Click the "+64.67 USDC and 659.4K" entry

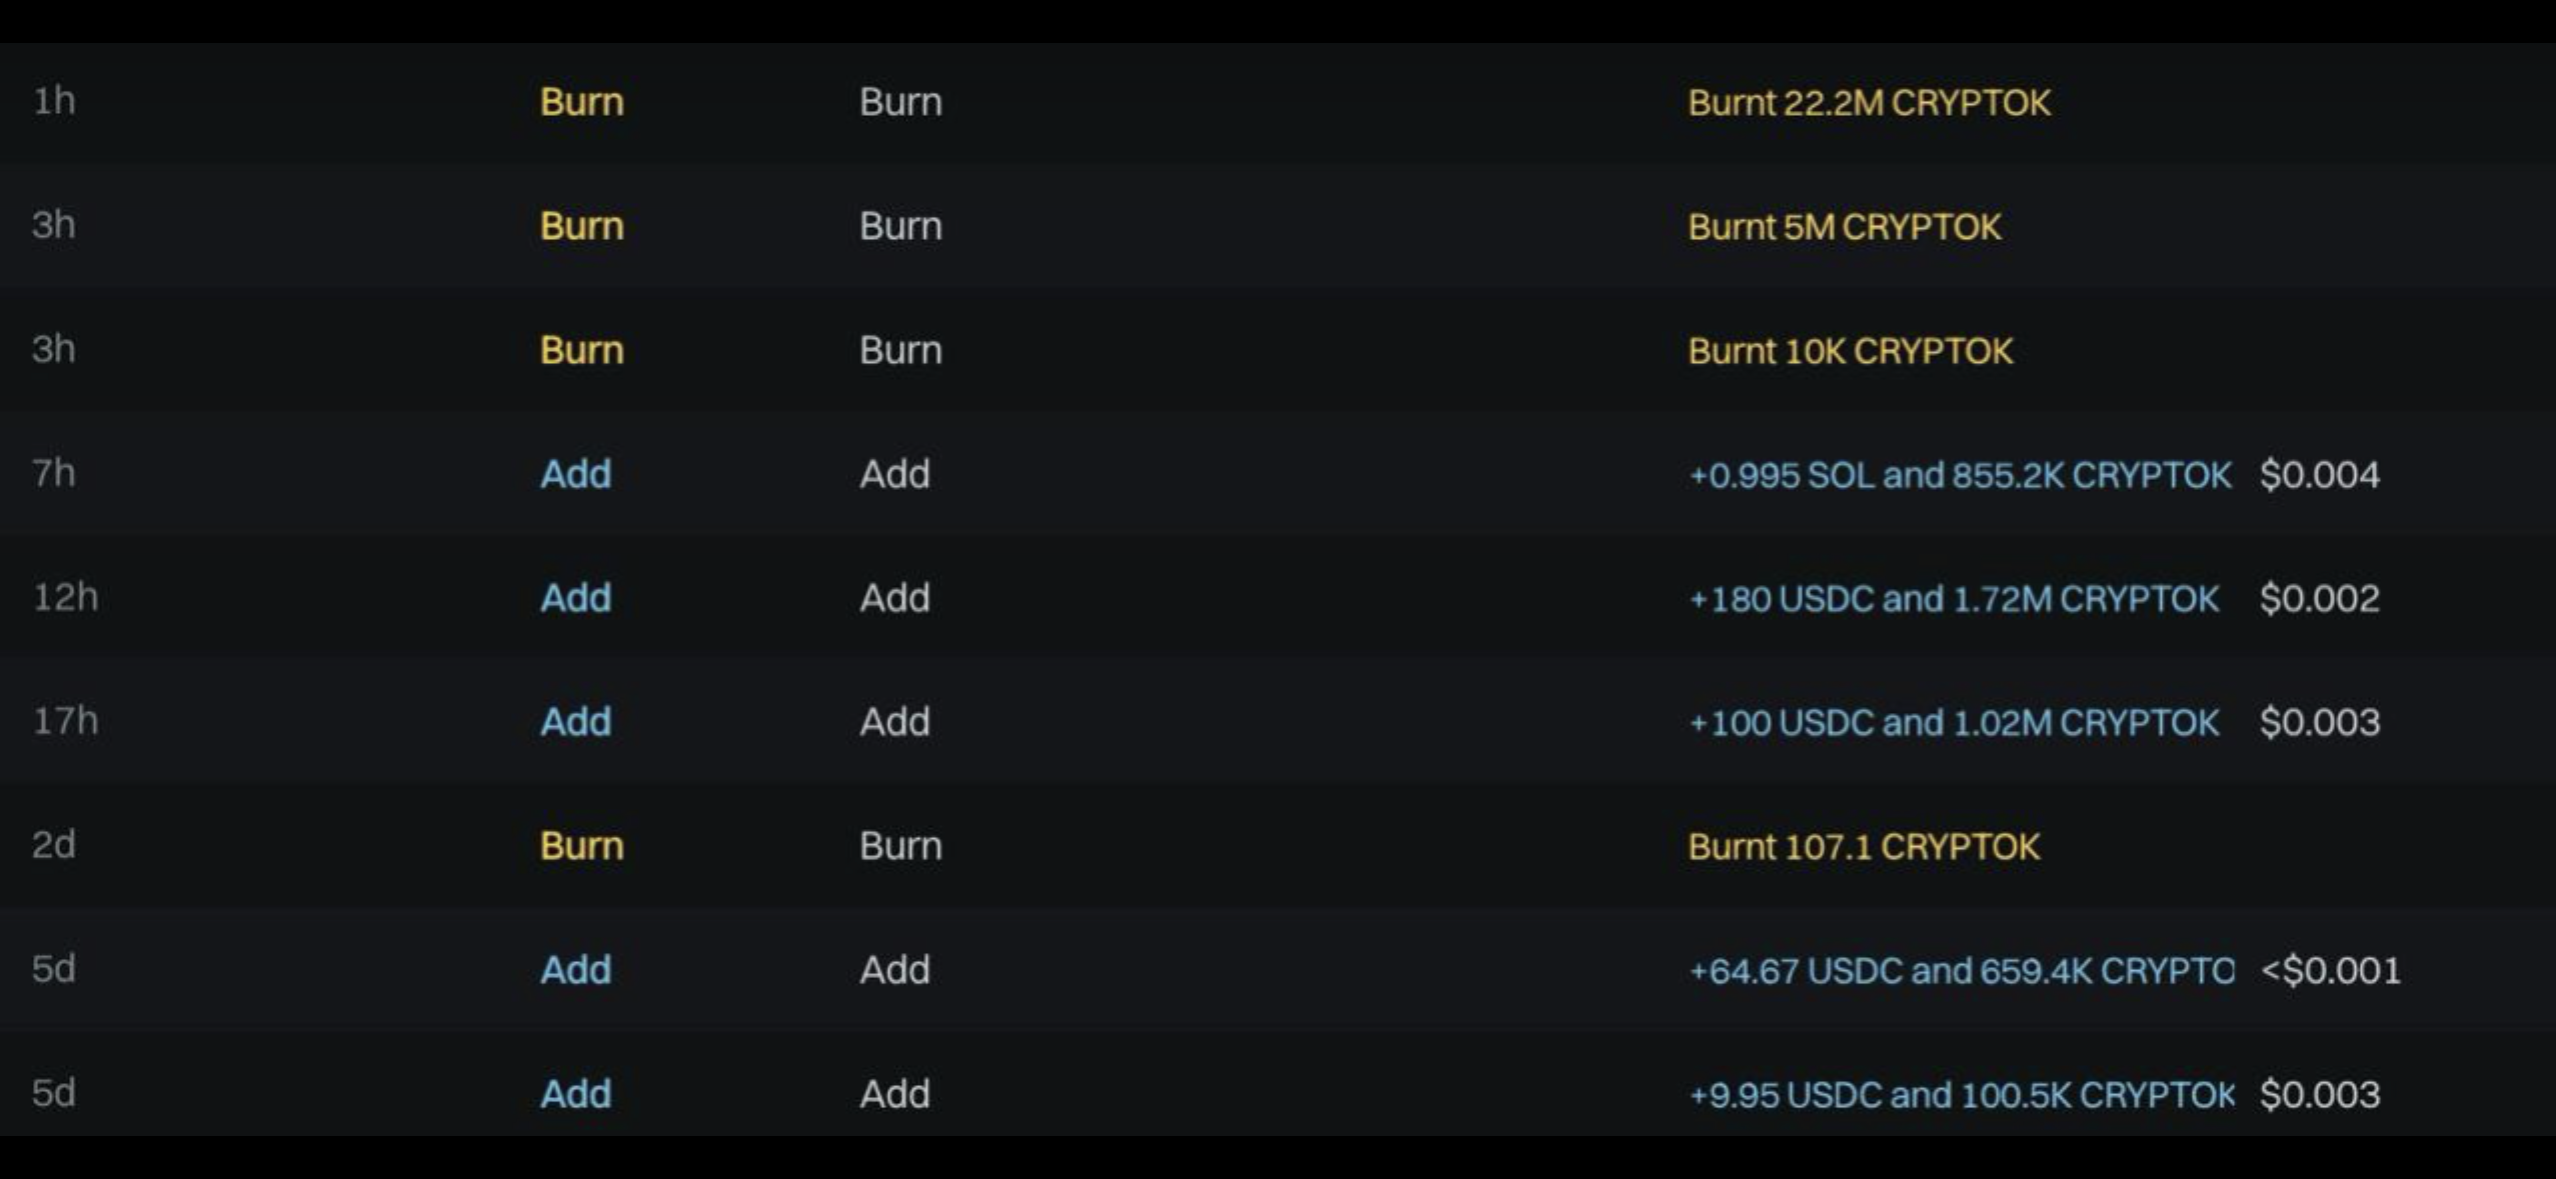[1960, 971]
